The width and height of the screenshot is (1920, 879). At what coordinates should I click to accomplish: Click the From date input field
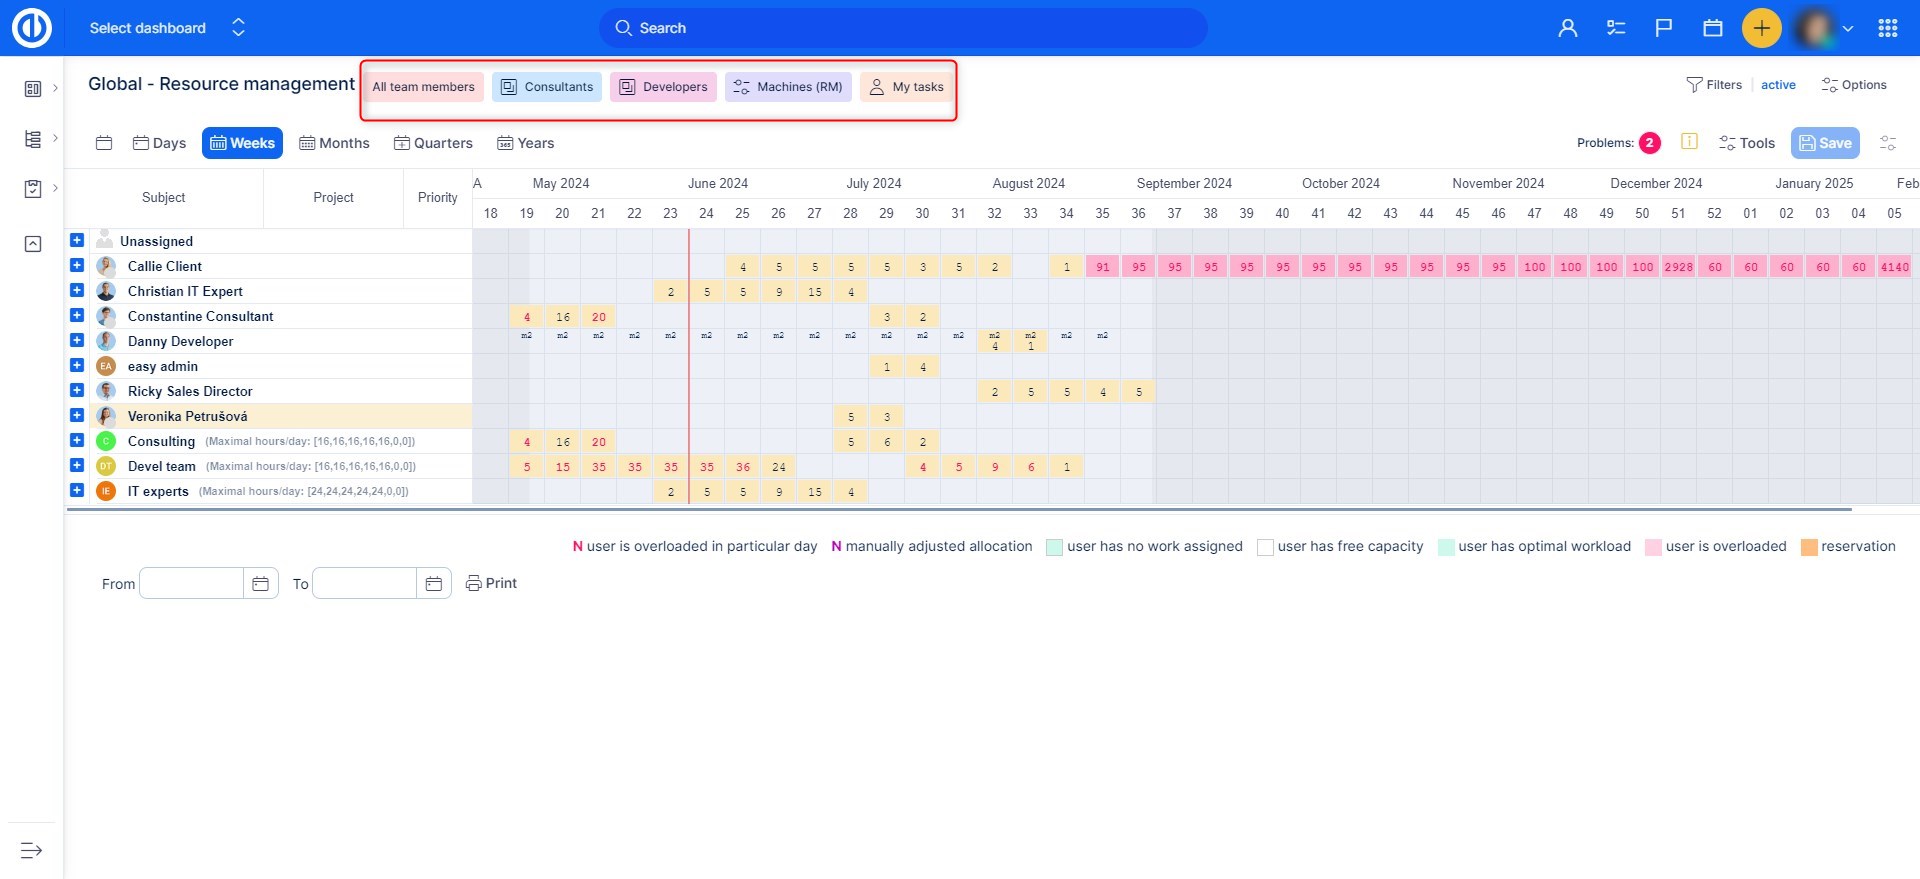tap(192, 583)
